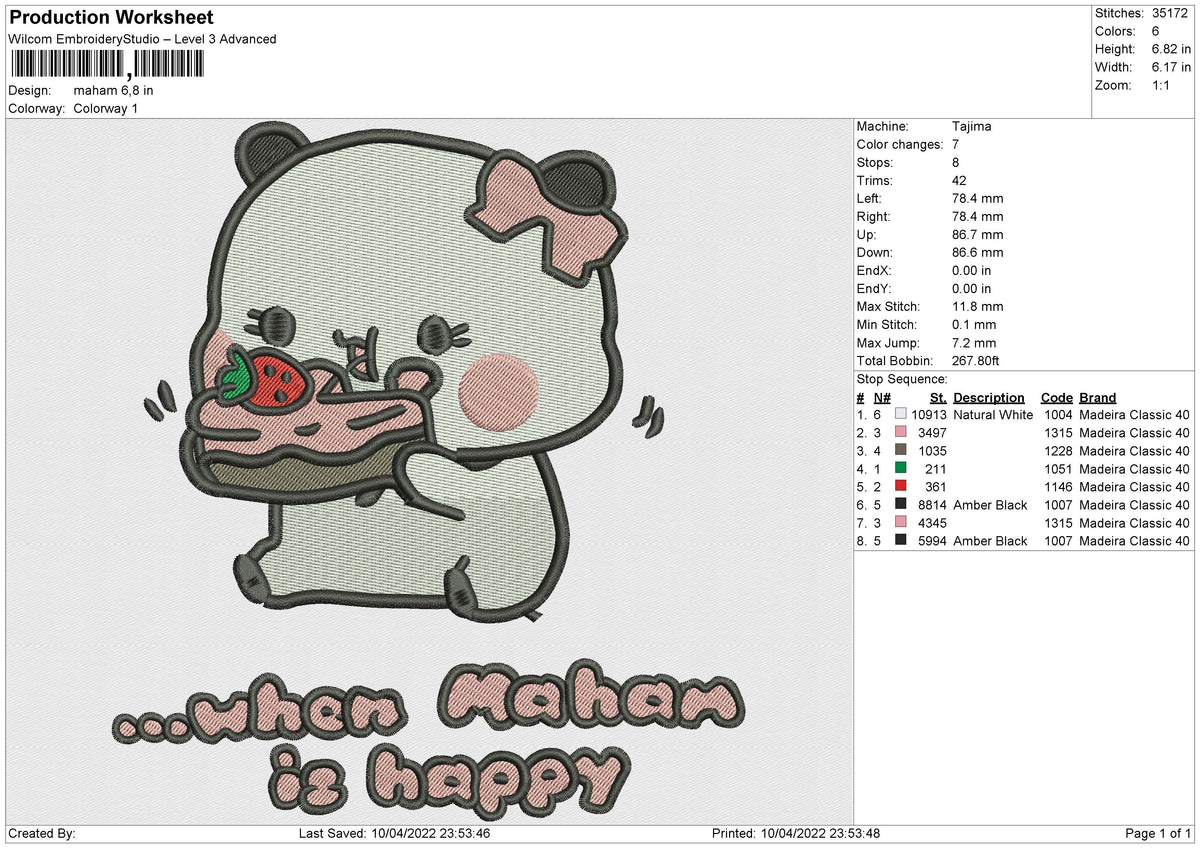Click the Brand column header

(1098, 397)
